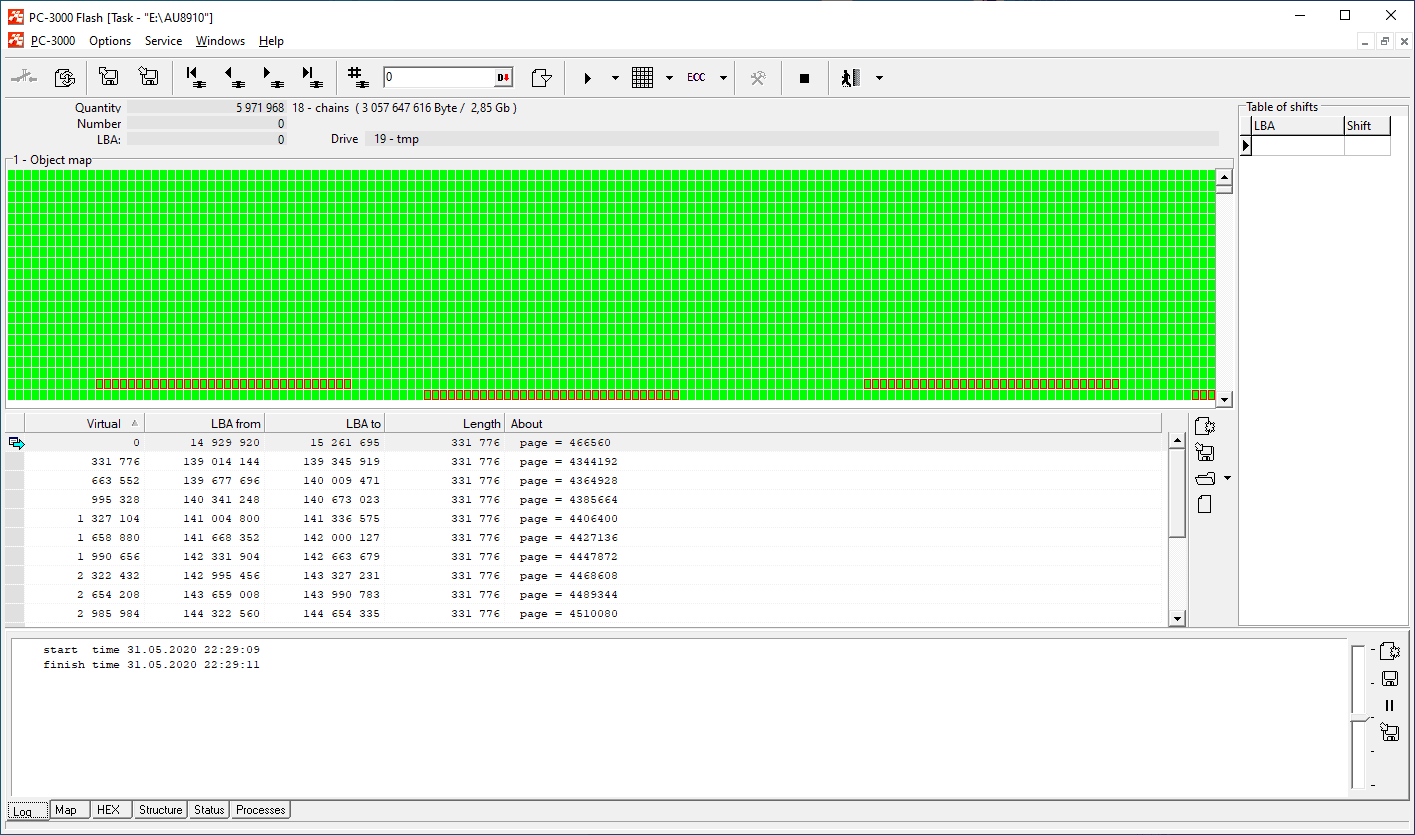Click the hammer and wrench tools icon
The width and height of the screenshot is (1415, 835).
758,77
